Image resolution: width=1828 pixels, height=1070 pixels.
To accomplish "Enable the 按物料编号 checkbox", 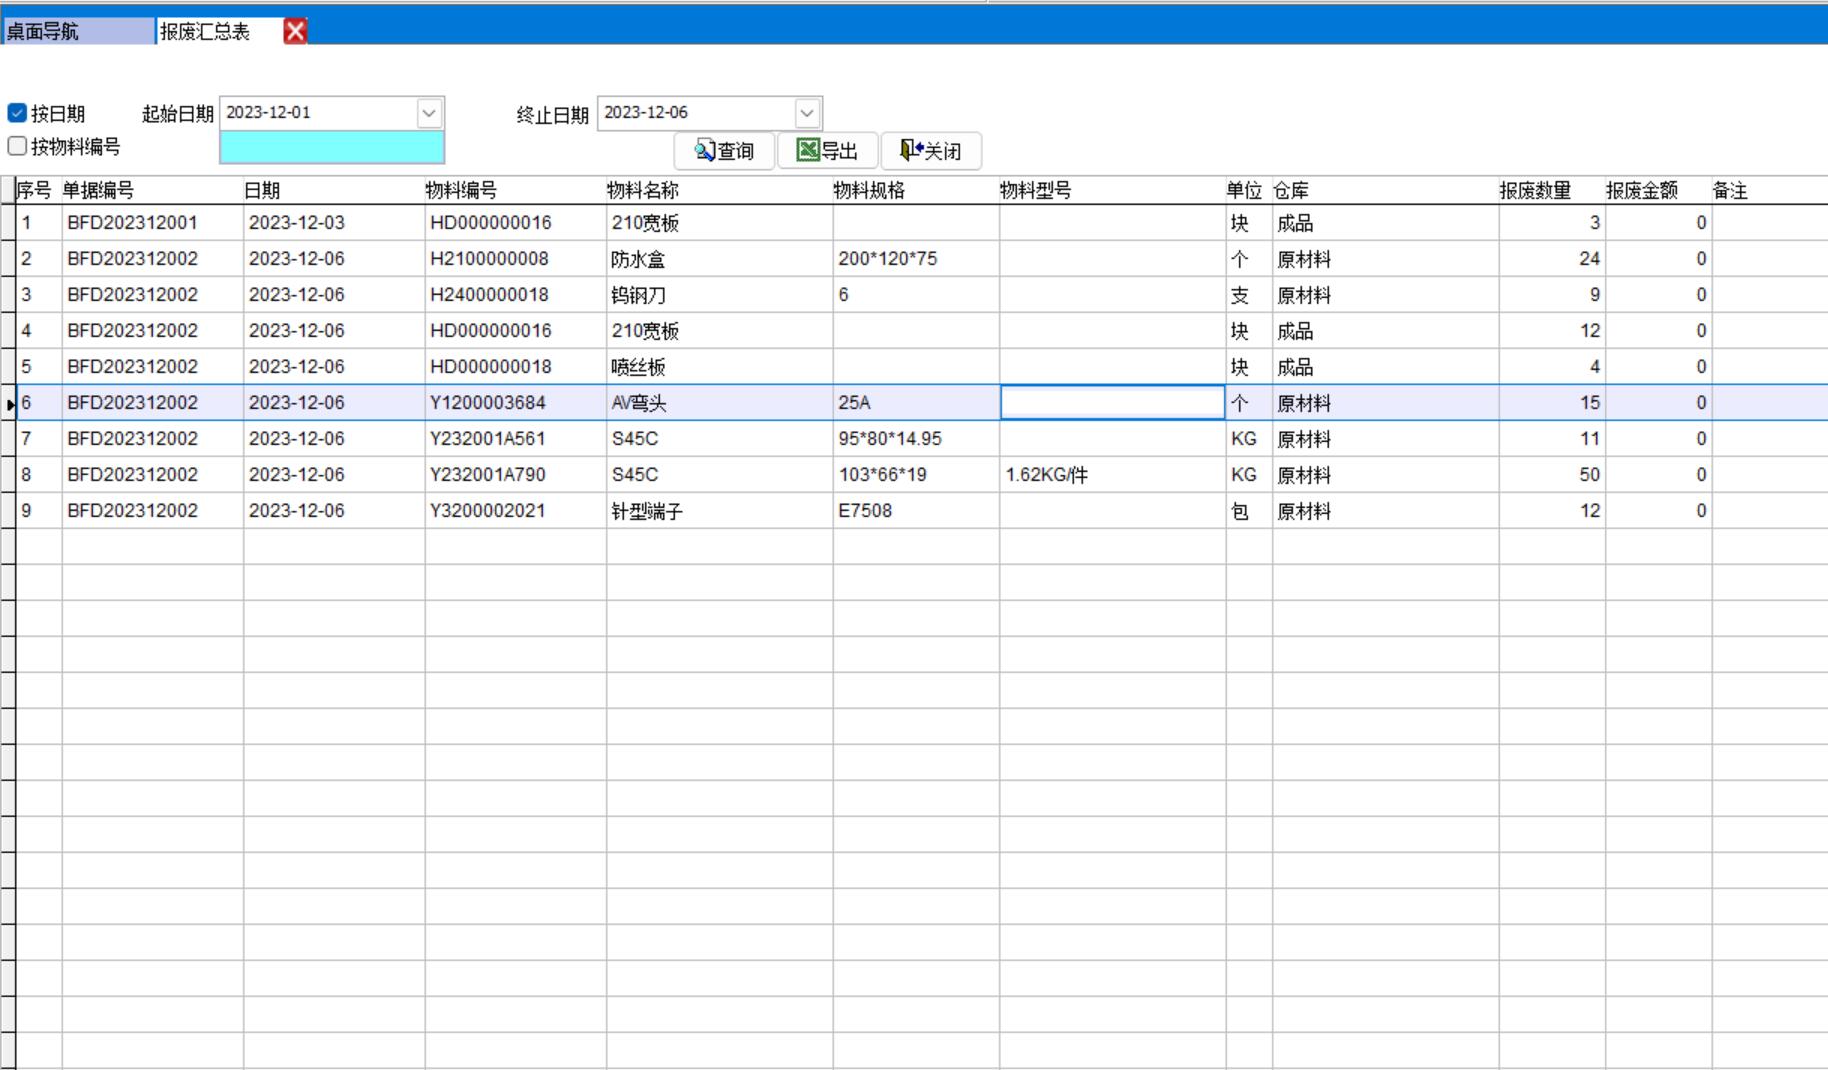I will pyautogui.click(x=17, y=146).
